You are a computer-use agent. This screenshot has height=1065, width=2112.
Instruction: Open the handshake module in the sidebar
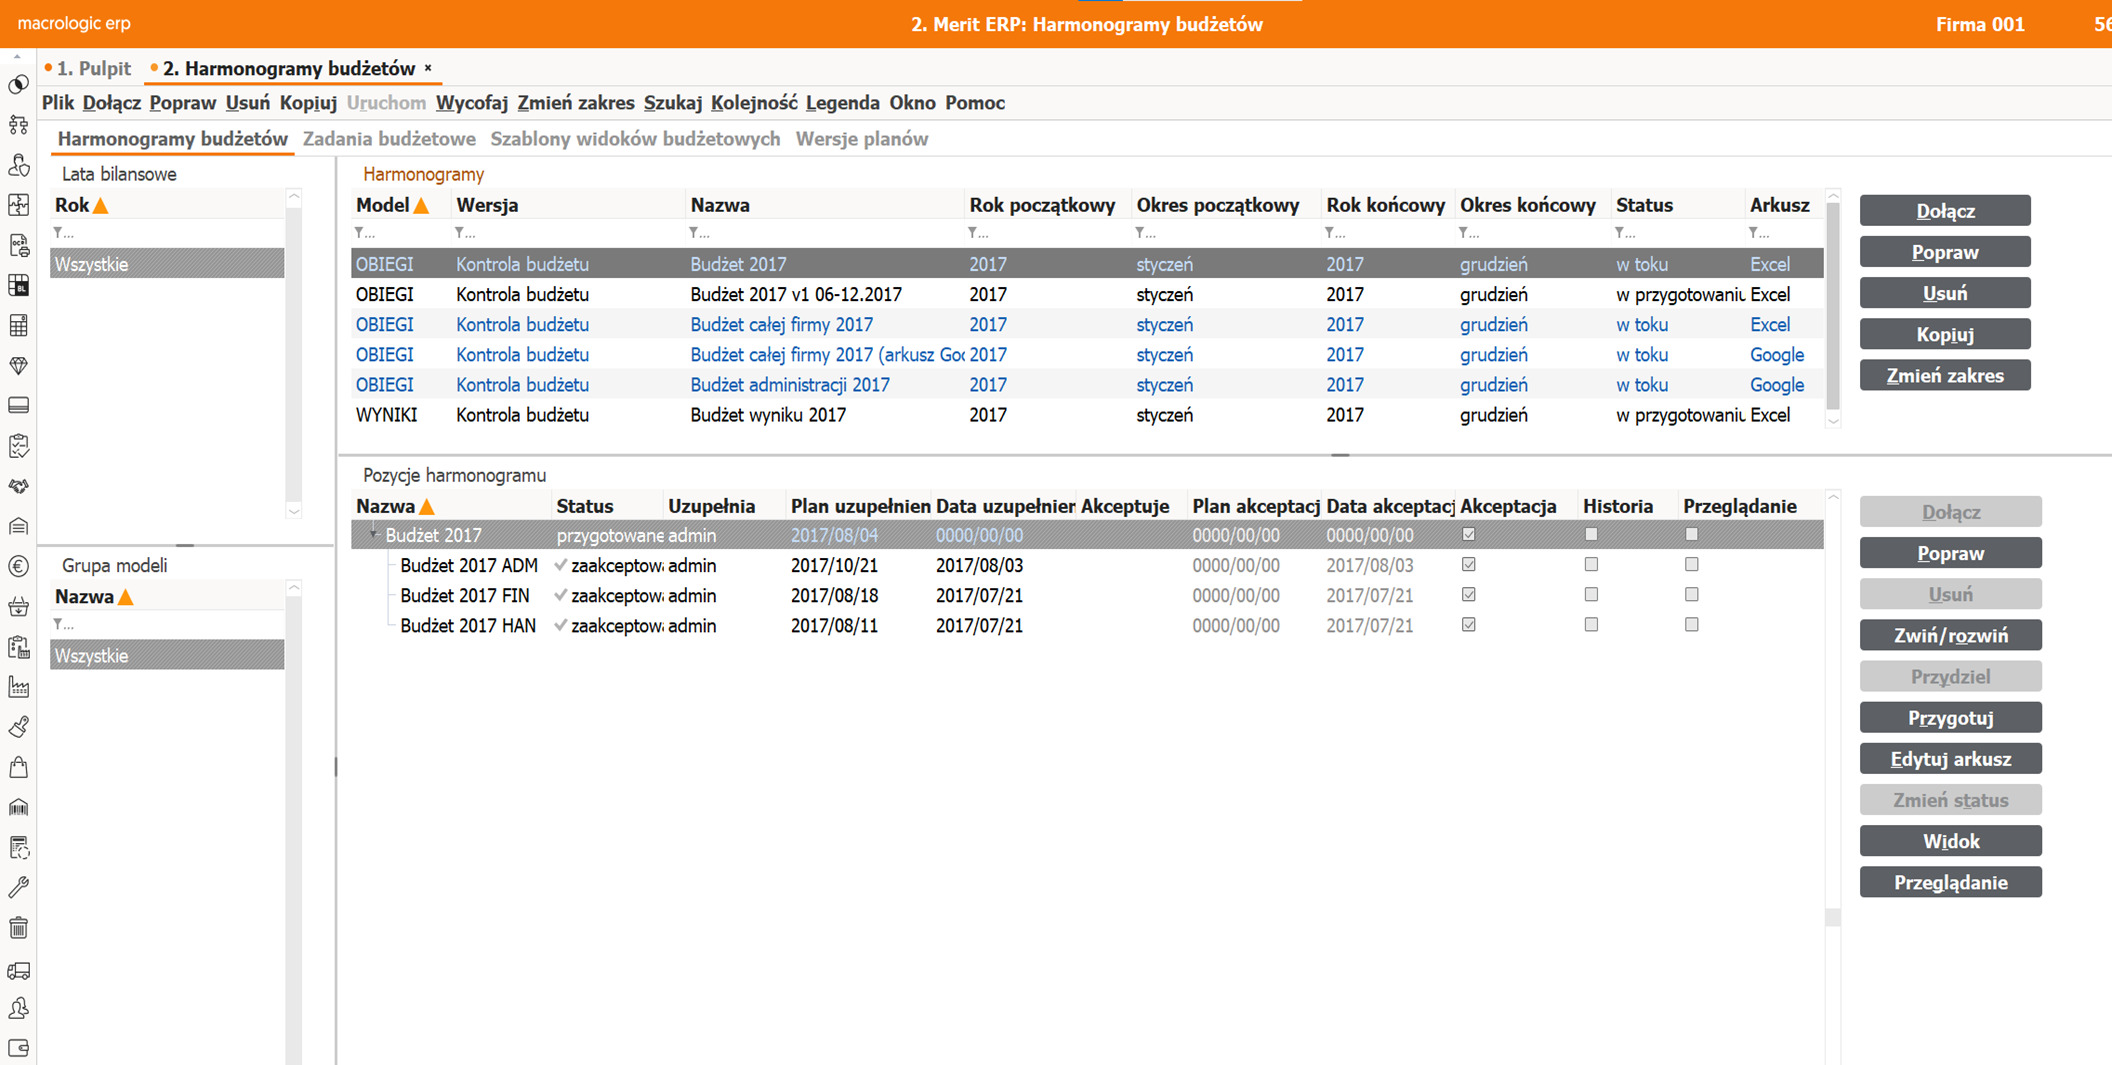pos(18,486)
